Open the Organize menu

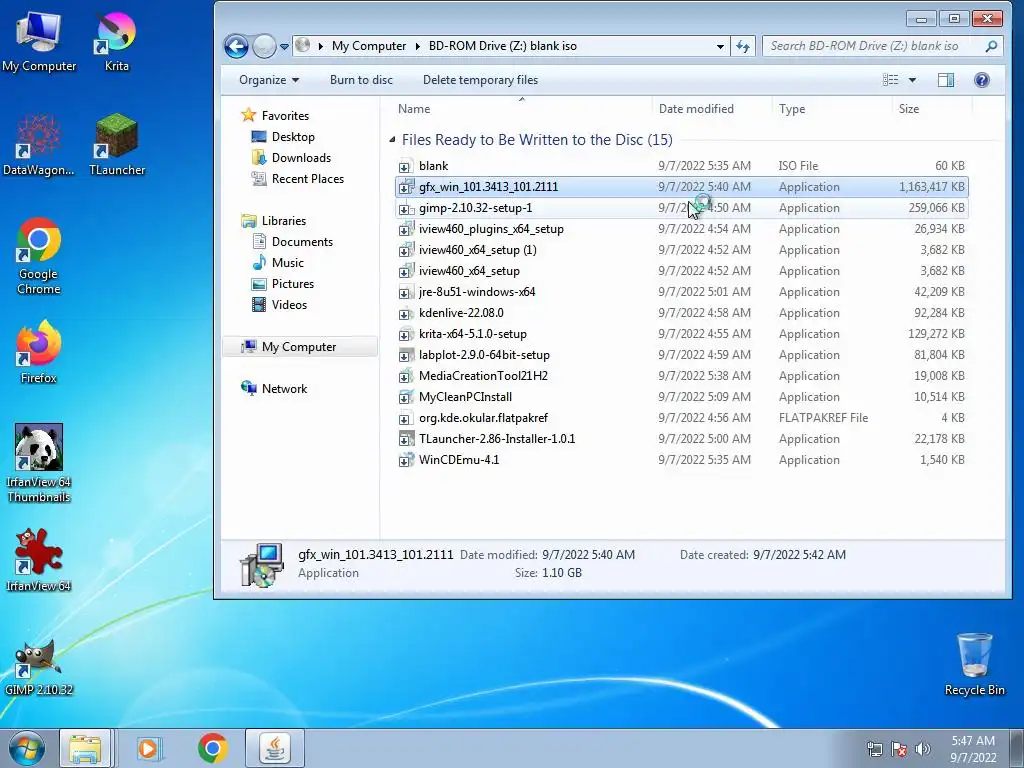coord(268,80)
